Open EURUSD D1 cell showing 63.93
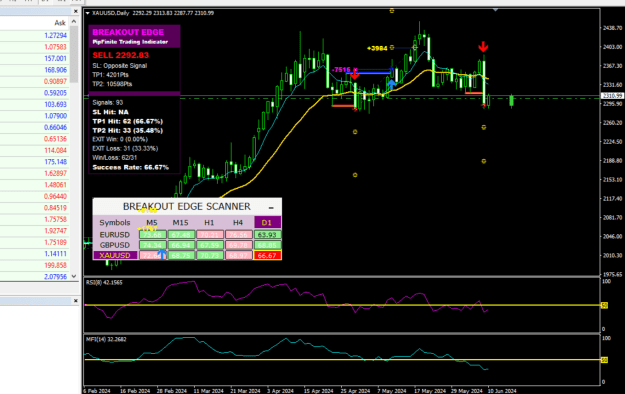 (267, 235)
